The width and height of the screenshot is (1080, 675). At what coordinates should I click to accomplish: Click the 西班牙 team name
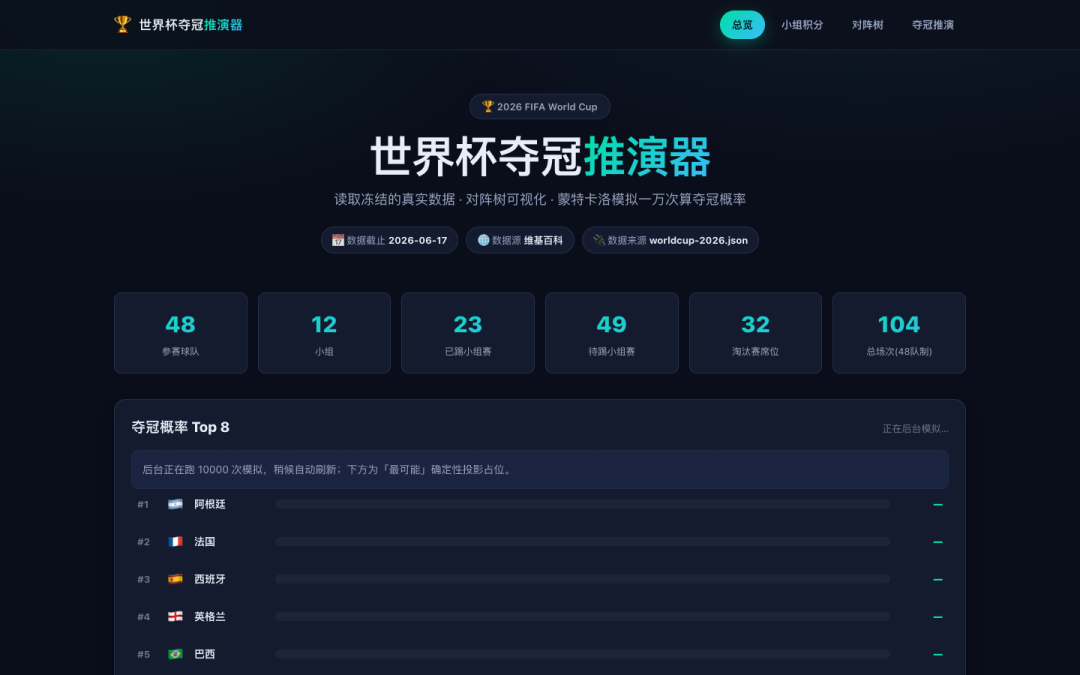tap(209, 579)
